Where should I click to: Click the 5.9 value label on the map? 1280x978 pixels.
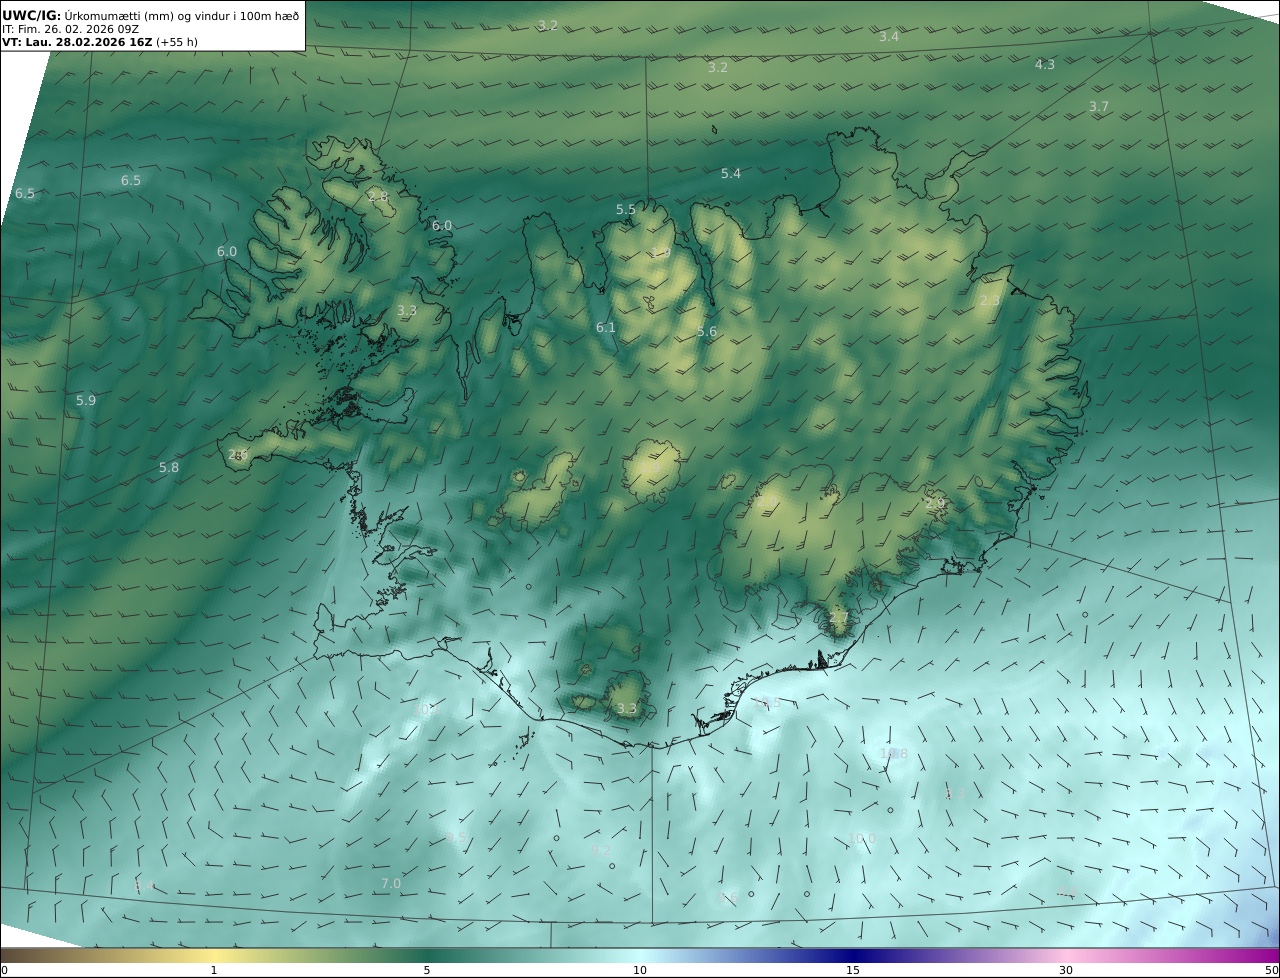[86, 401]
